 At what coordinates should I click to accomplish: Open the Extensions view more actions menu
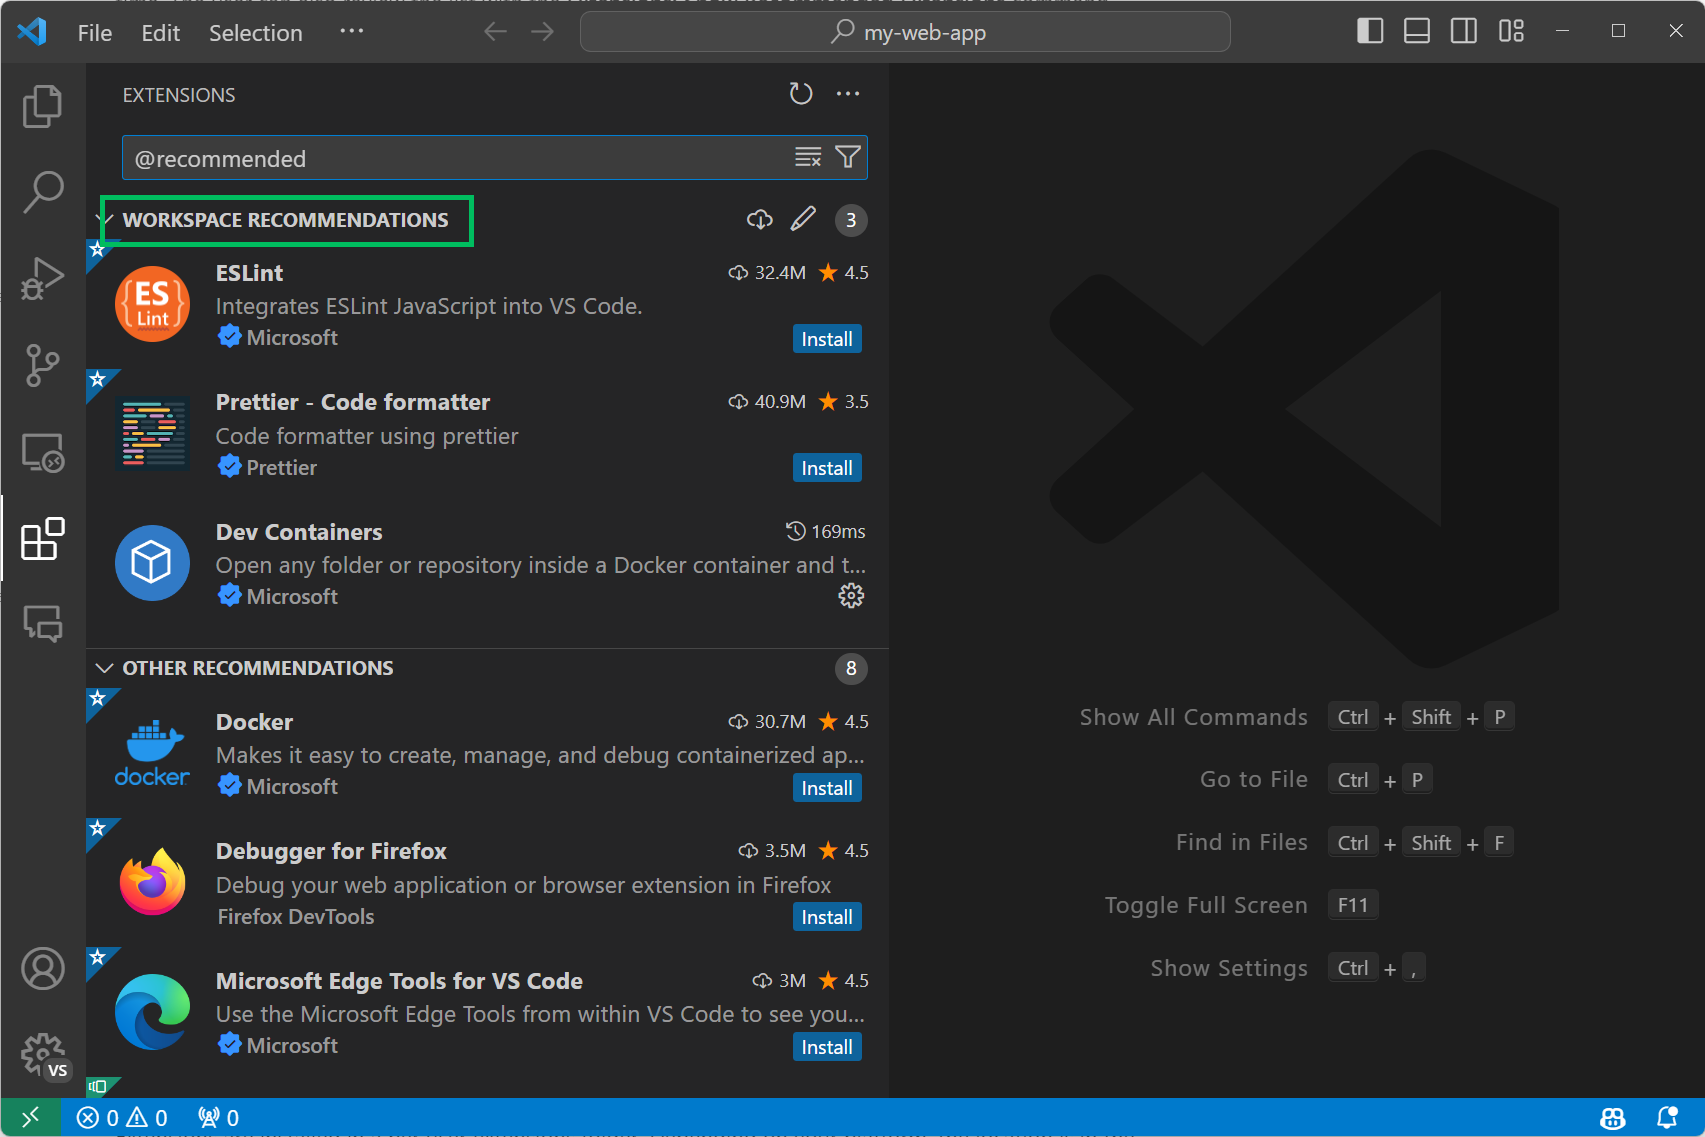(848, 94)
